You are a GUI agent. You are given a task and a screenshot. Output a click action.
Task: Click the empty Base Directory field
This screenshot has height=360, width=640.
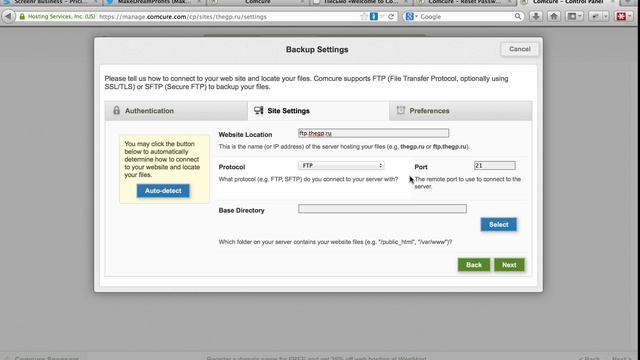click(382, 209)
